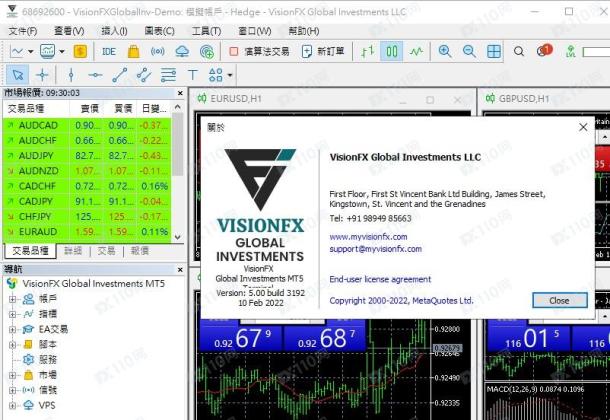Click the 新訂單 new order button
The image size is (610, 420).
click(x=323, y=51)
